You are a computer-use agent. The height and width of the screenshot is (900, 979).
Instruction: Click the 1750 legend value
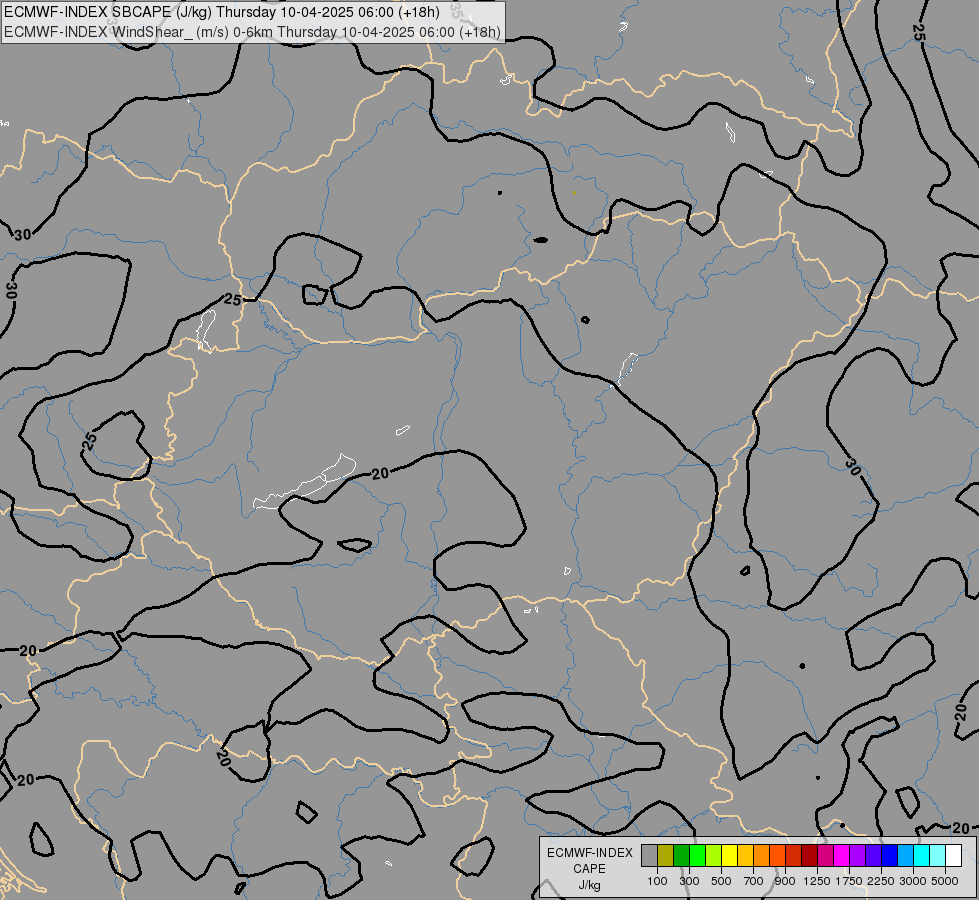849,881
